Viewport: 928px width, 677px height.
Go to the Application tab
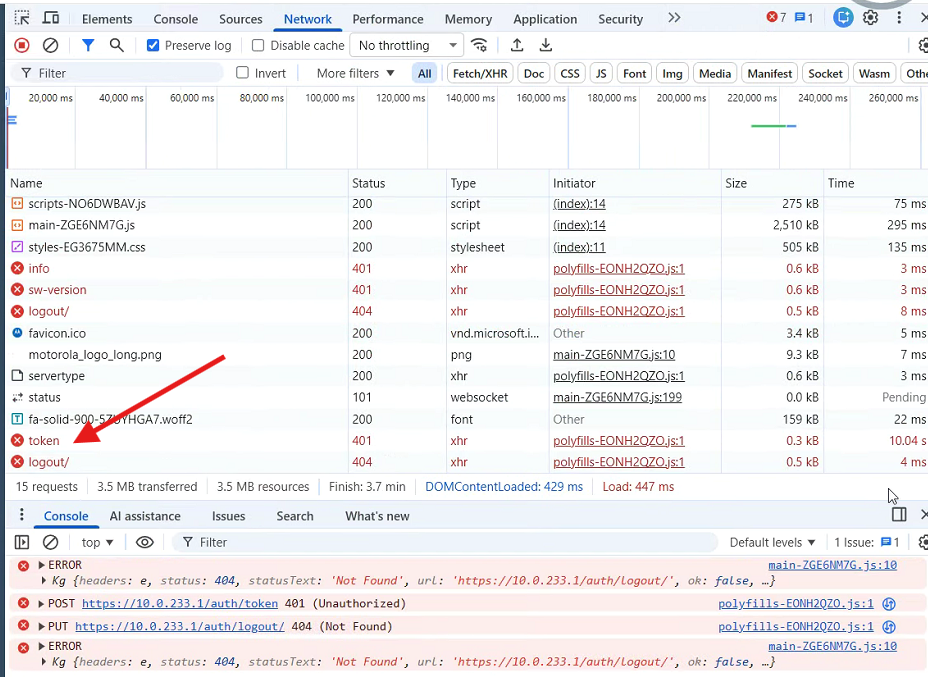[x=545, y=19]
